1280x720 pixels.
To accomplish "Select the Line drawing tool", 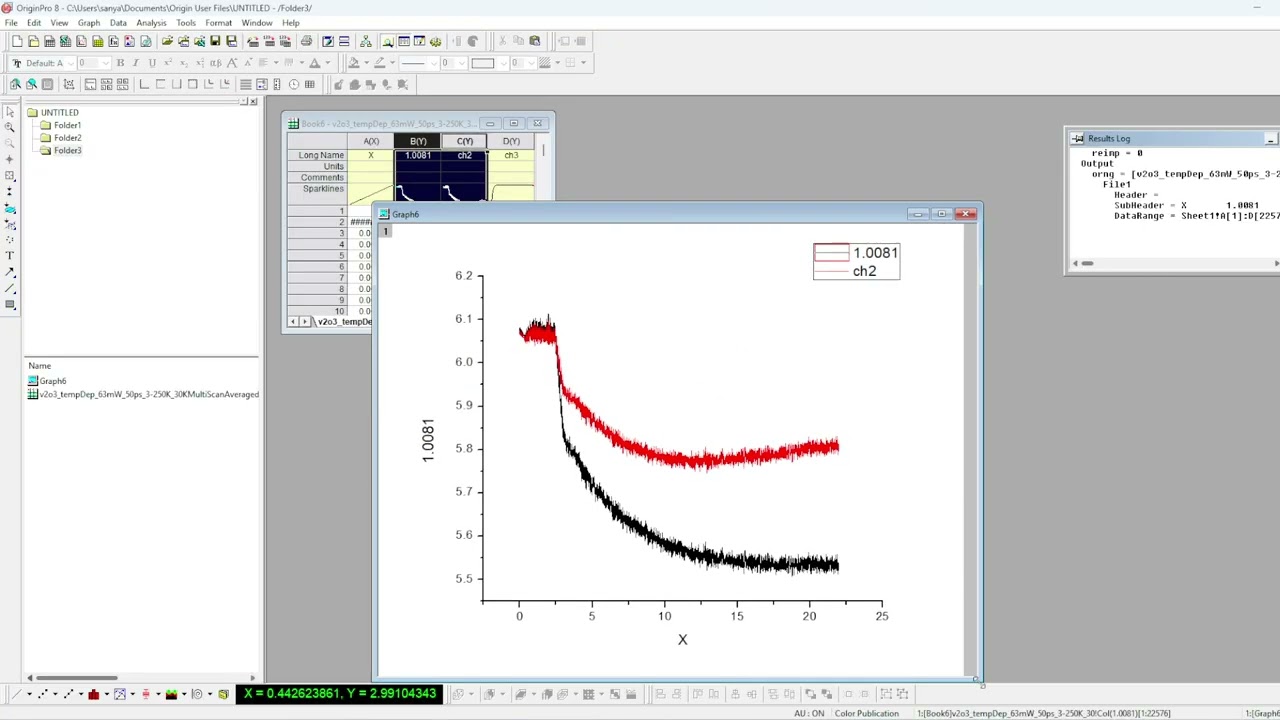I will (10, 288).
